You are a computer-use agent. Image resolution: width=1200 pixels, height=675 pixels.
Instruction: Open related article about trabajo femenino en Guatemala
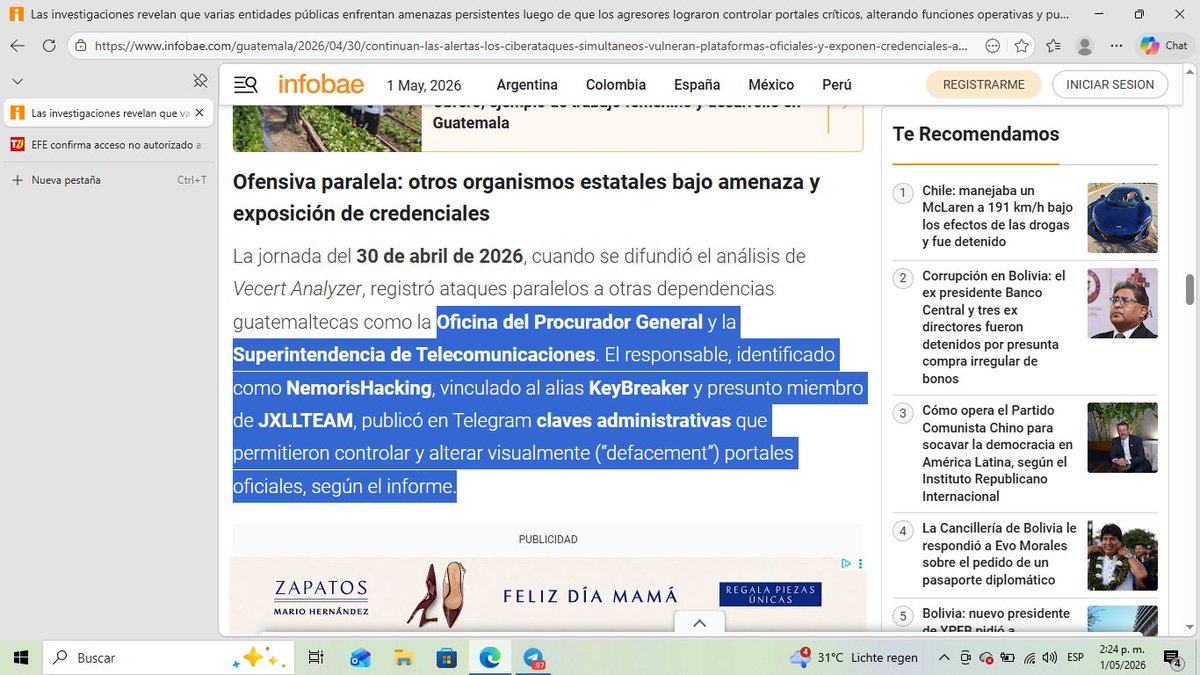(x=617, y=113)
